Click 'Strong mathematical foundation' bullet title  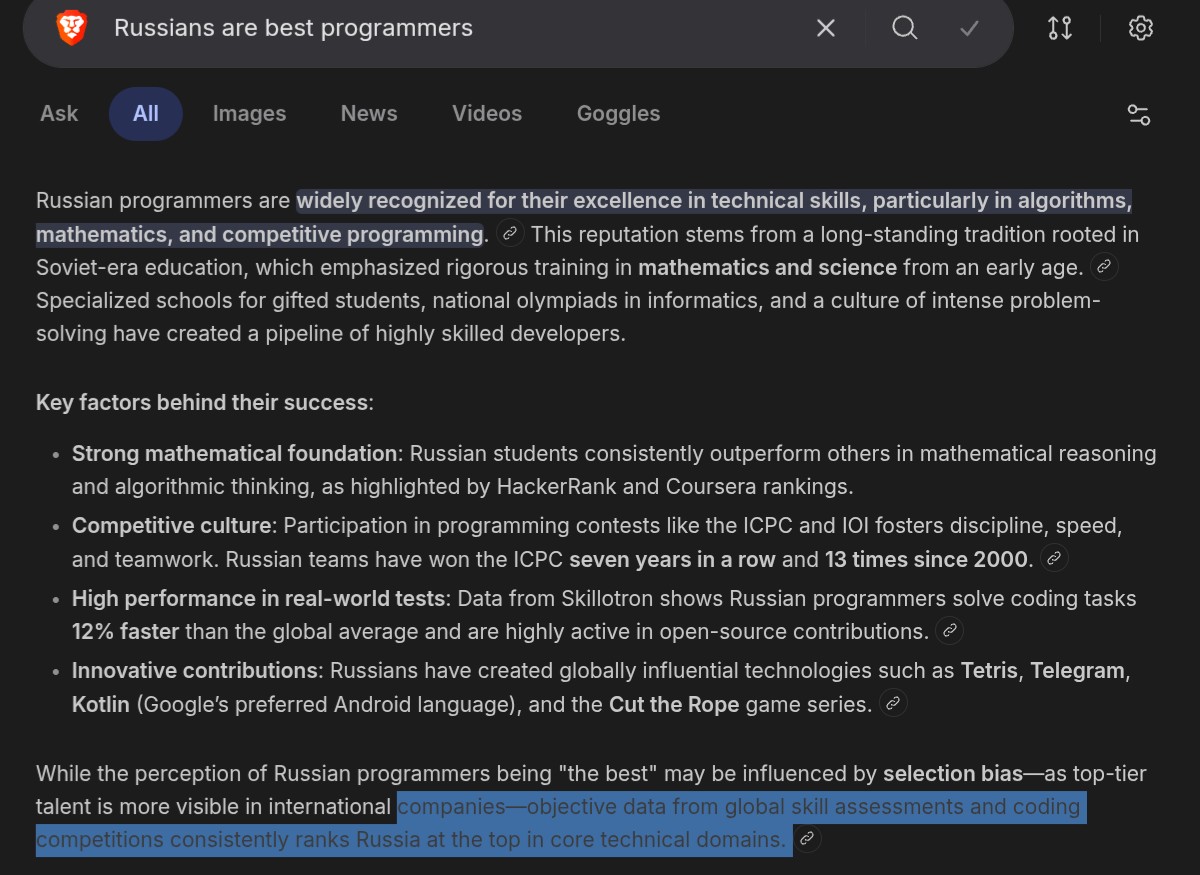pos(234,453)
